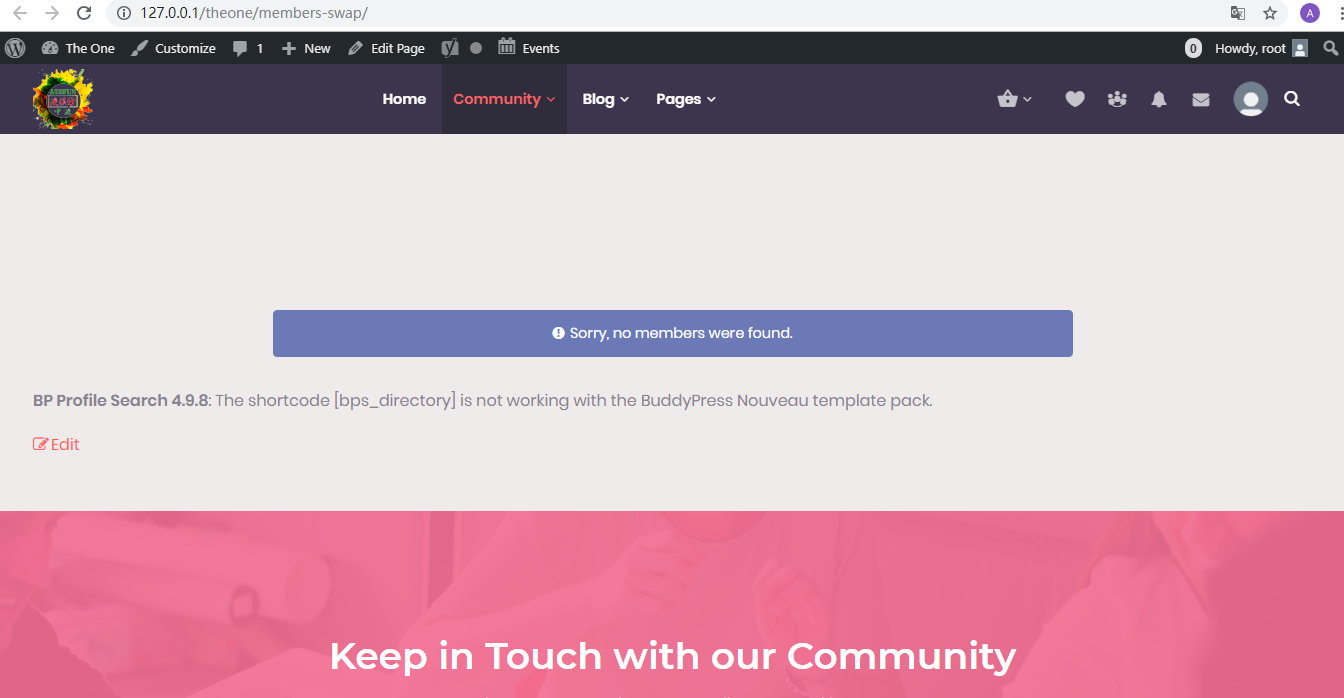
Task: Open The One dashboard menu
Action: [x=78, y=48]
